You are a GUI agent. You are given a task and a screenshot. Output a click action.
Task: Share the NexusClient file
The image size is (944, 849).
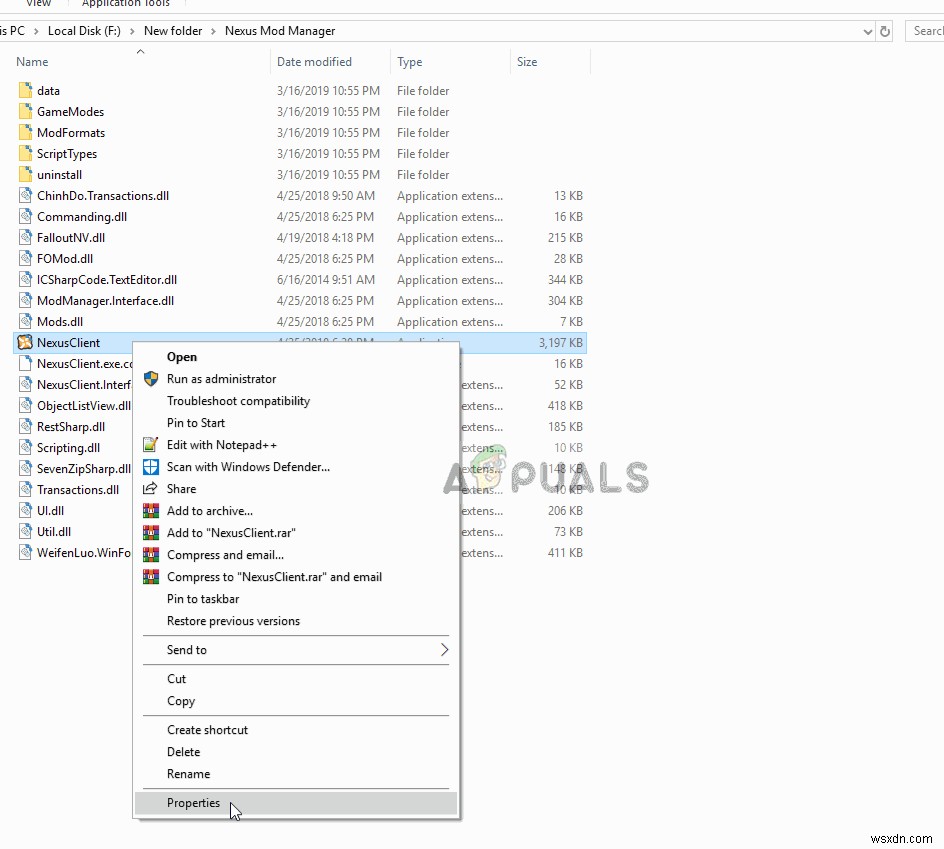[180, 488]
